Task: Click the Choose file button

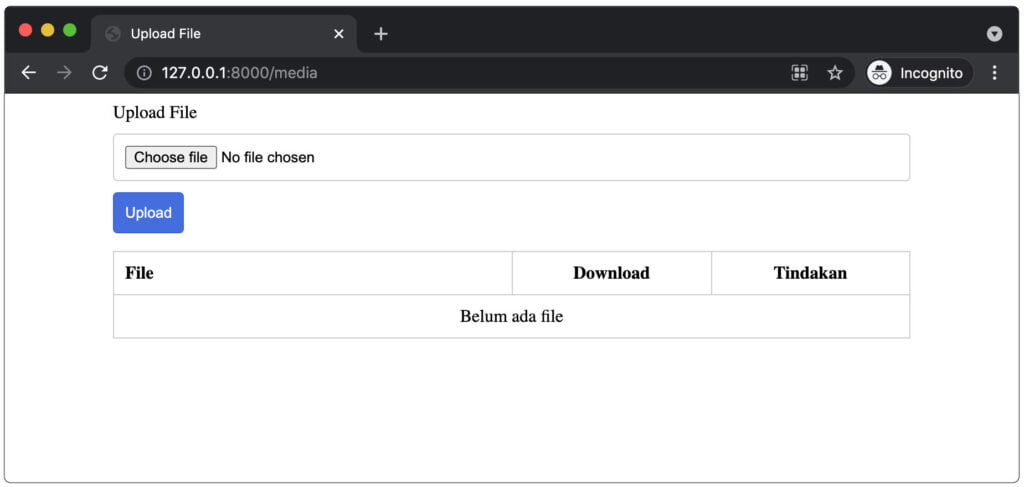Action: point(171,157)
